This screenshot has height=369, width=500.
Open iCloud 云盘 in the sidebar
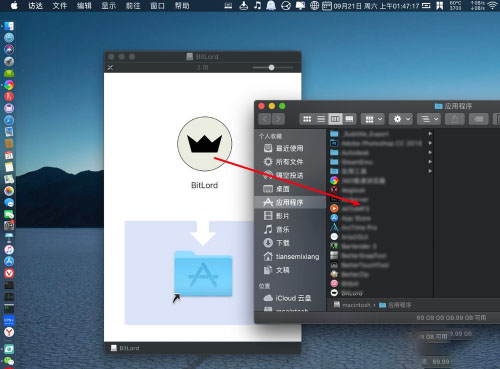point(289,298)
